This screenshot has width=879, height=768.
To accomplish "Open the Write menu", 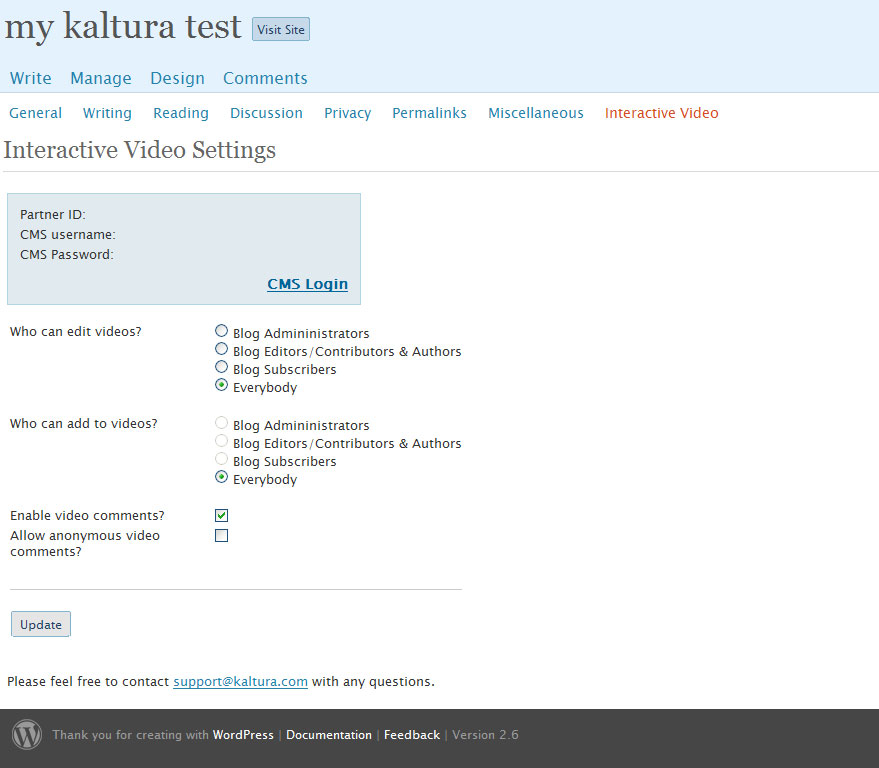I will click(31, 78).
